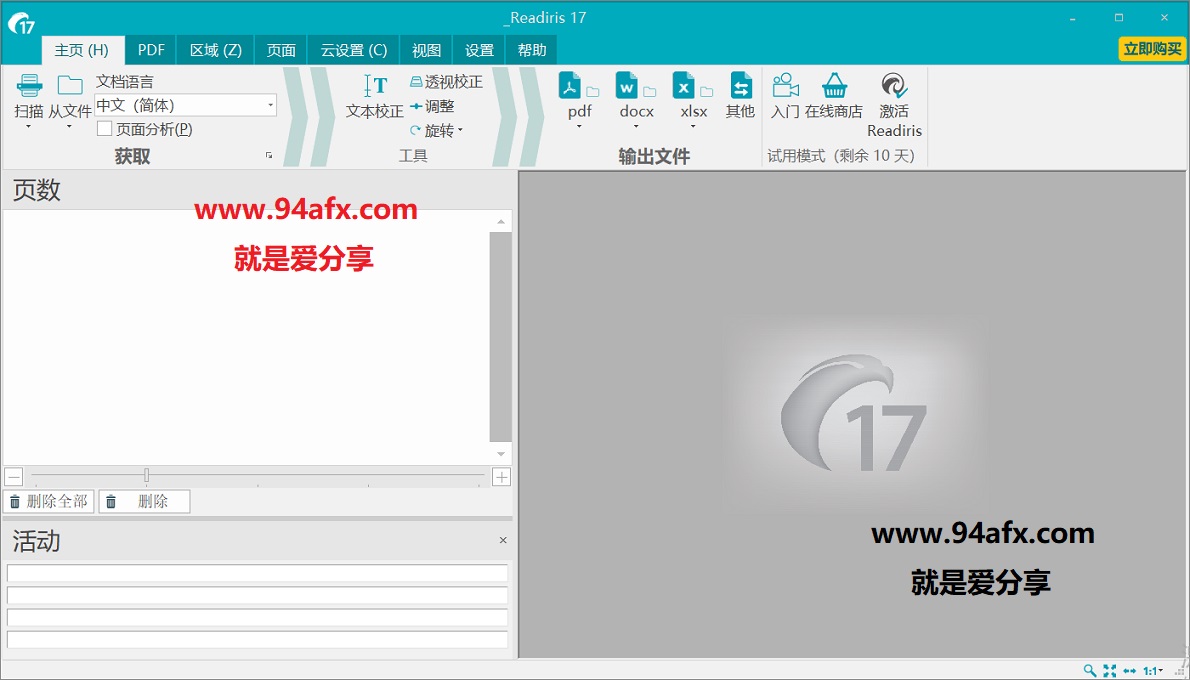Image resolution: width=1190 pixels, height=680 pixels.
Task: Switch to the Zones 区域 (Z) tab
Action: [x=216, y=50]
